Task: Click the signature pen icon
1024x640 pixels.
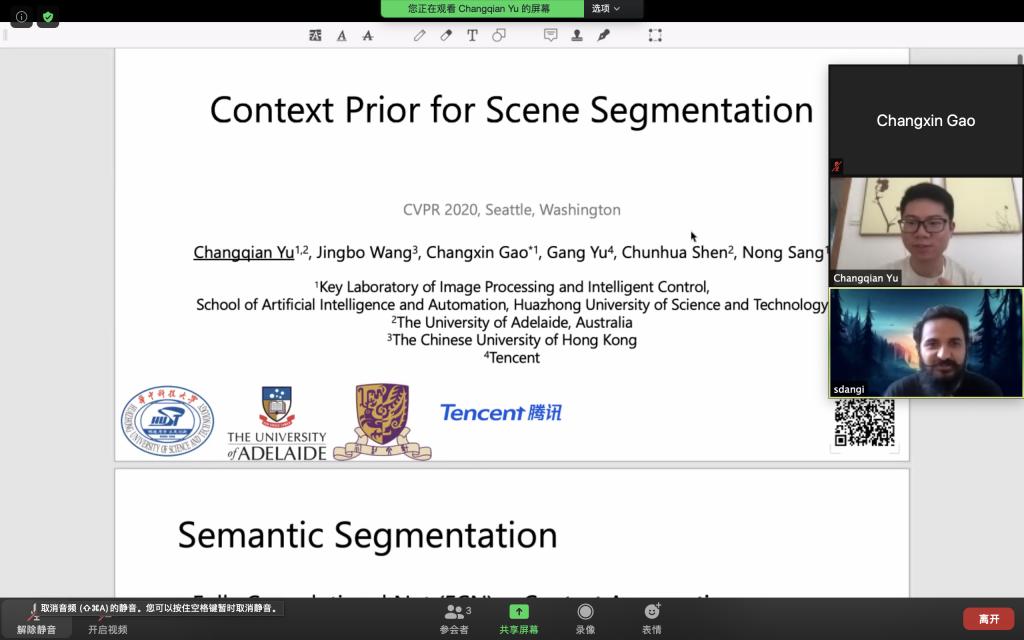Action: click(x=603, y=35)
